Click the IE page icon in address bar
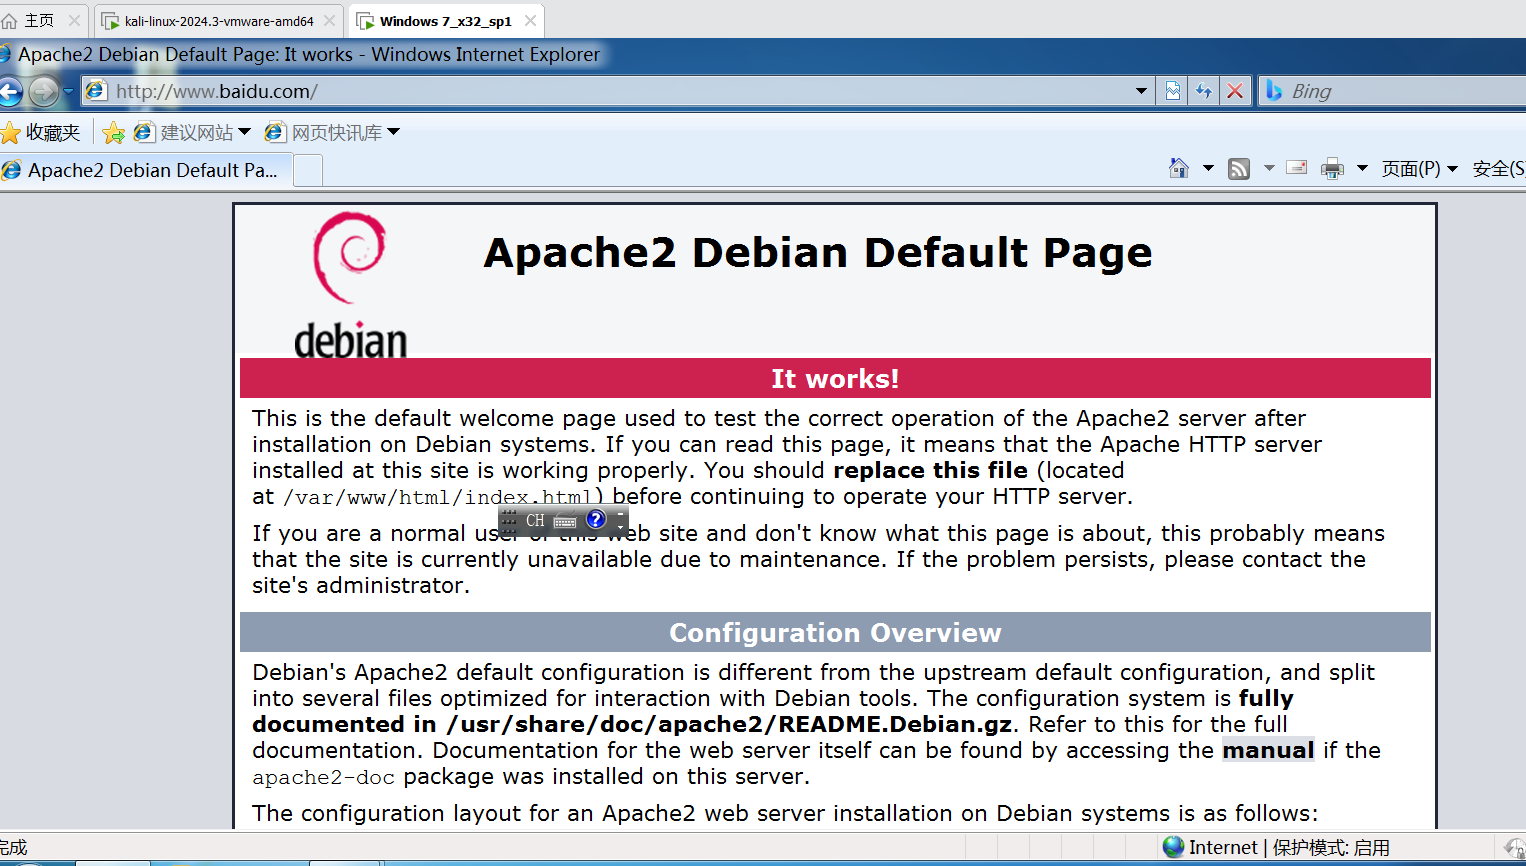This screenshot has width=1526, height=866. coord(96,91)
